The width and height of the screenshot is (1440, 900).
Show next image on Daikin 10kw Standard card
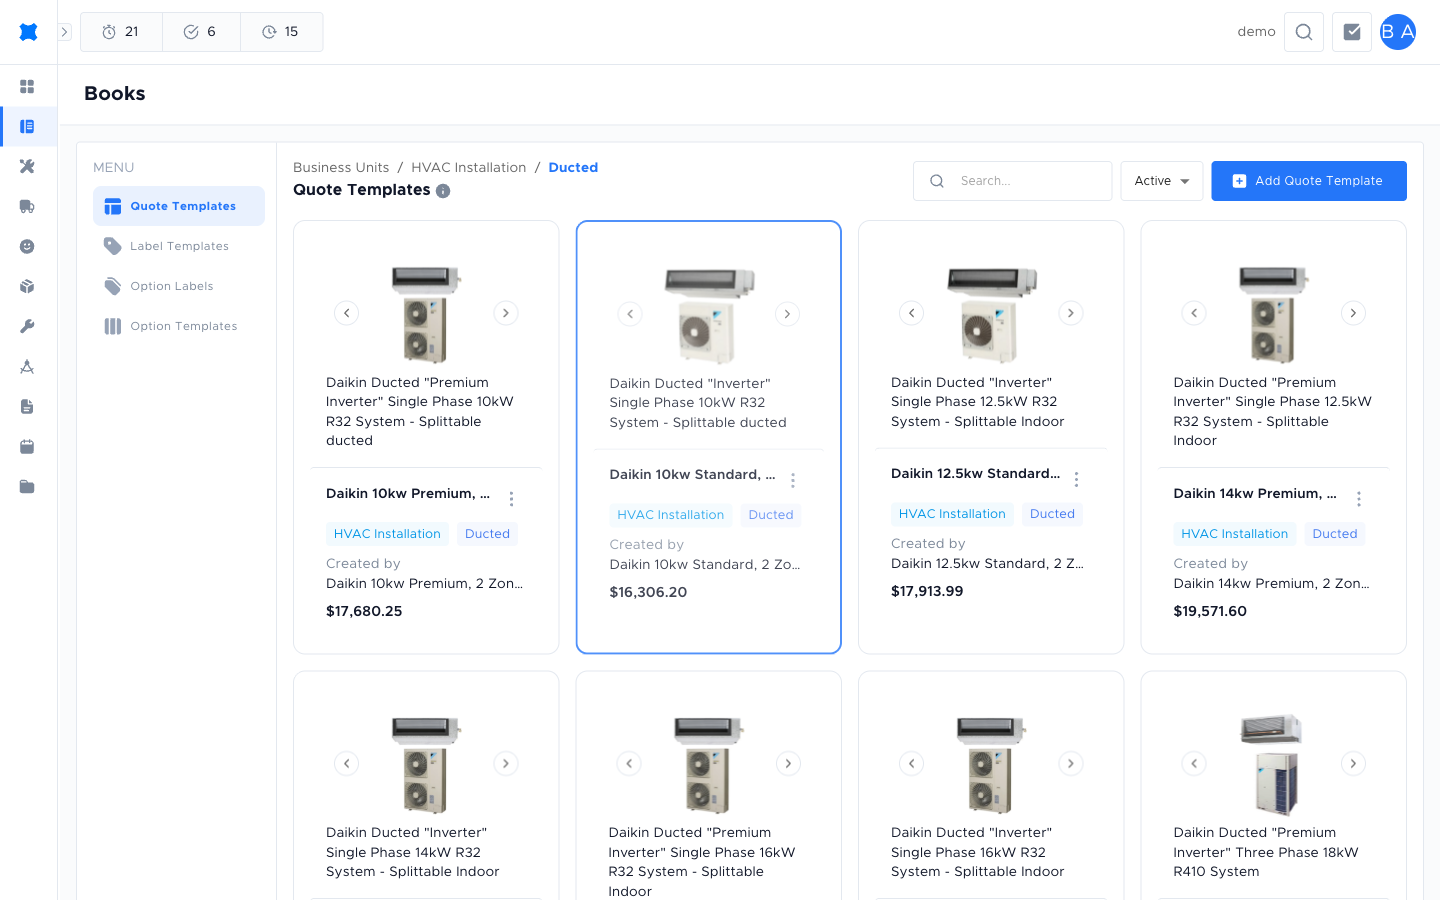[x=788, y=314]
